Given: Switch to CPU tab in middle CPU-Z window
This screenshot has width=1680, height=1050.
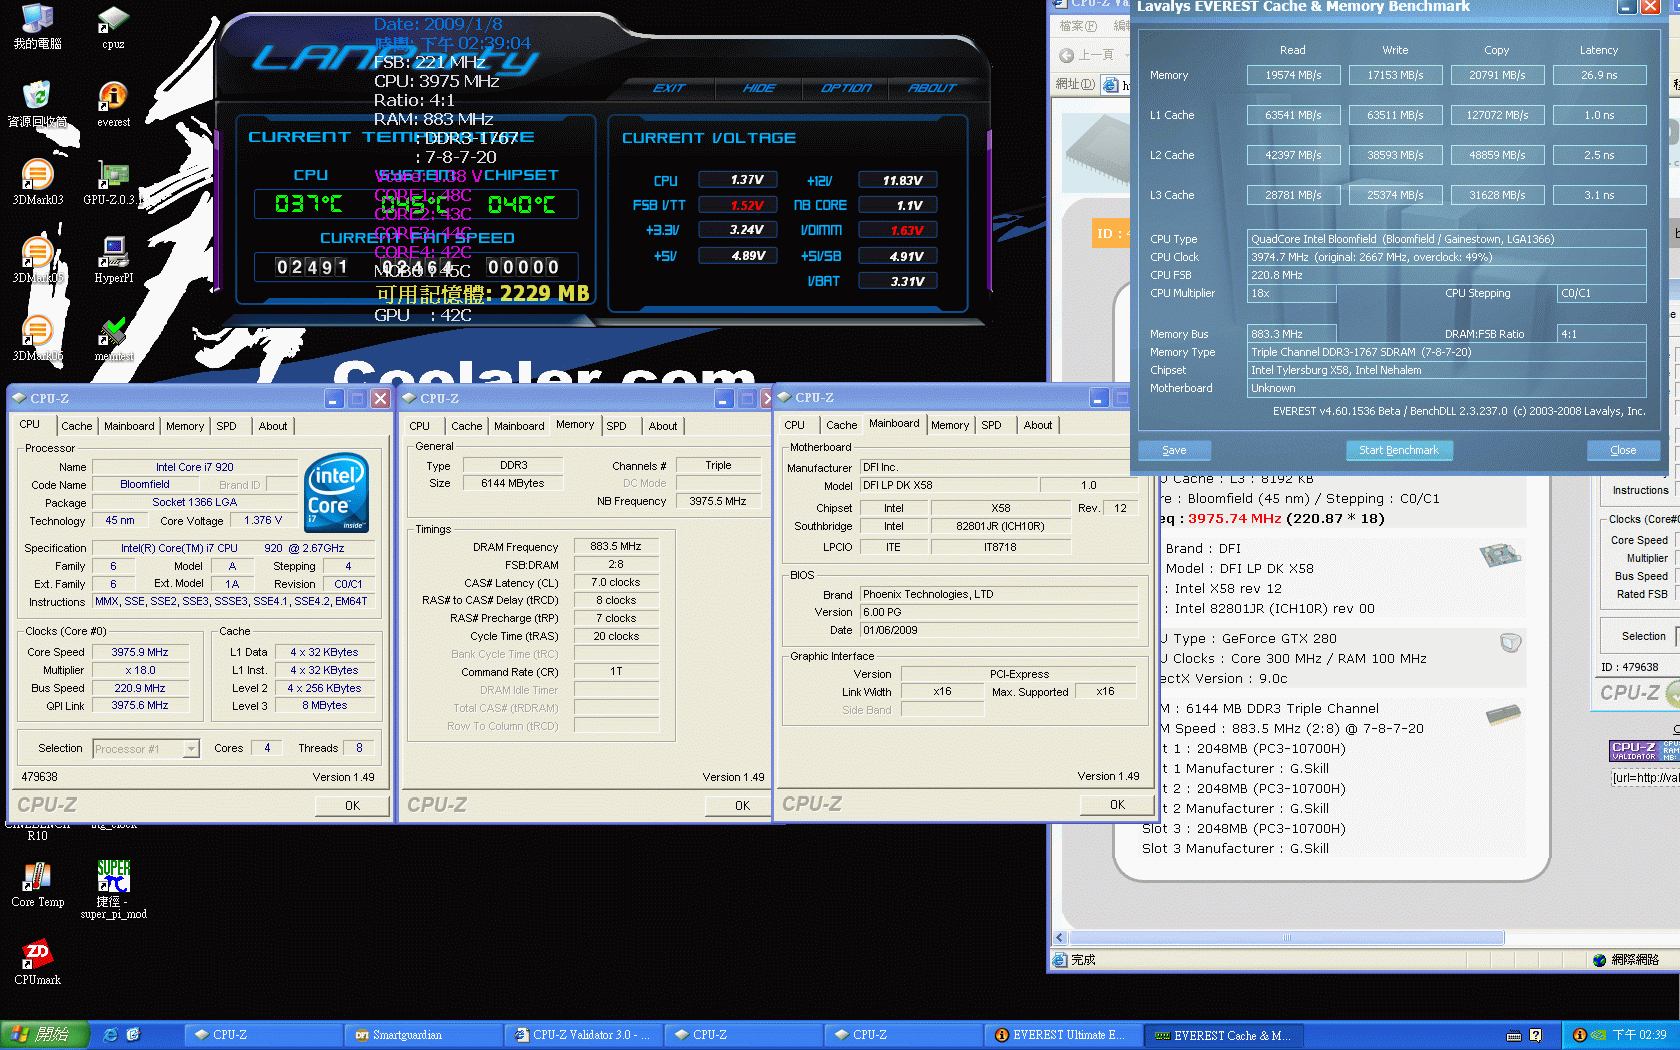Looking at the screenshot, I should coord(420,426).
